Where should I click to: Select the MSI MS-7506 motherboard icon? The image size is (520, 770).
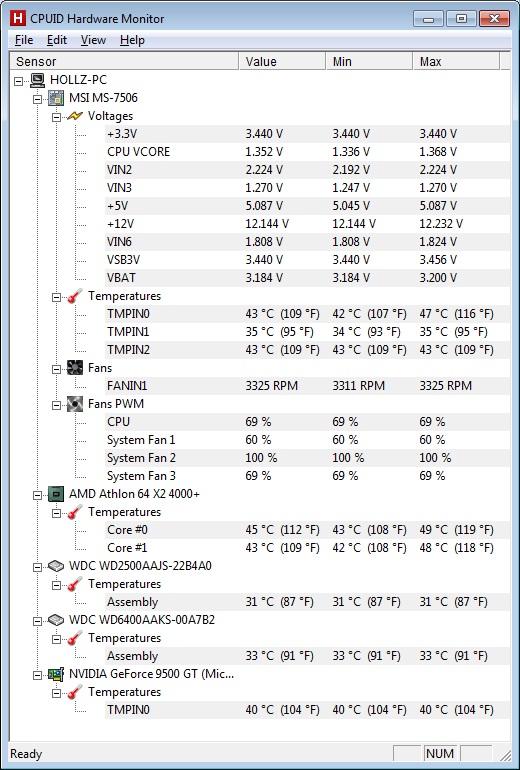coord(56,98)
